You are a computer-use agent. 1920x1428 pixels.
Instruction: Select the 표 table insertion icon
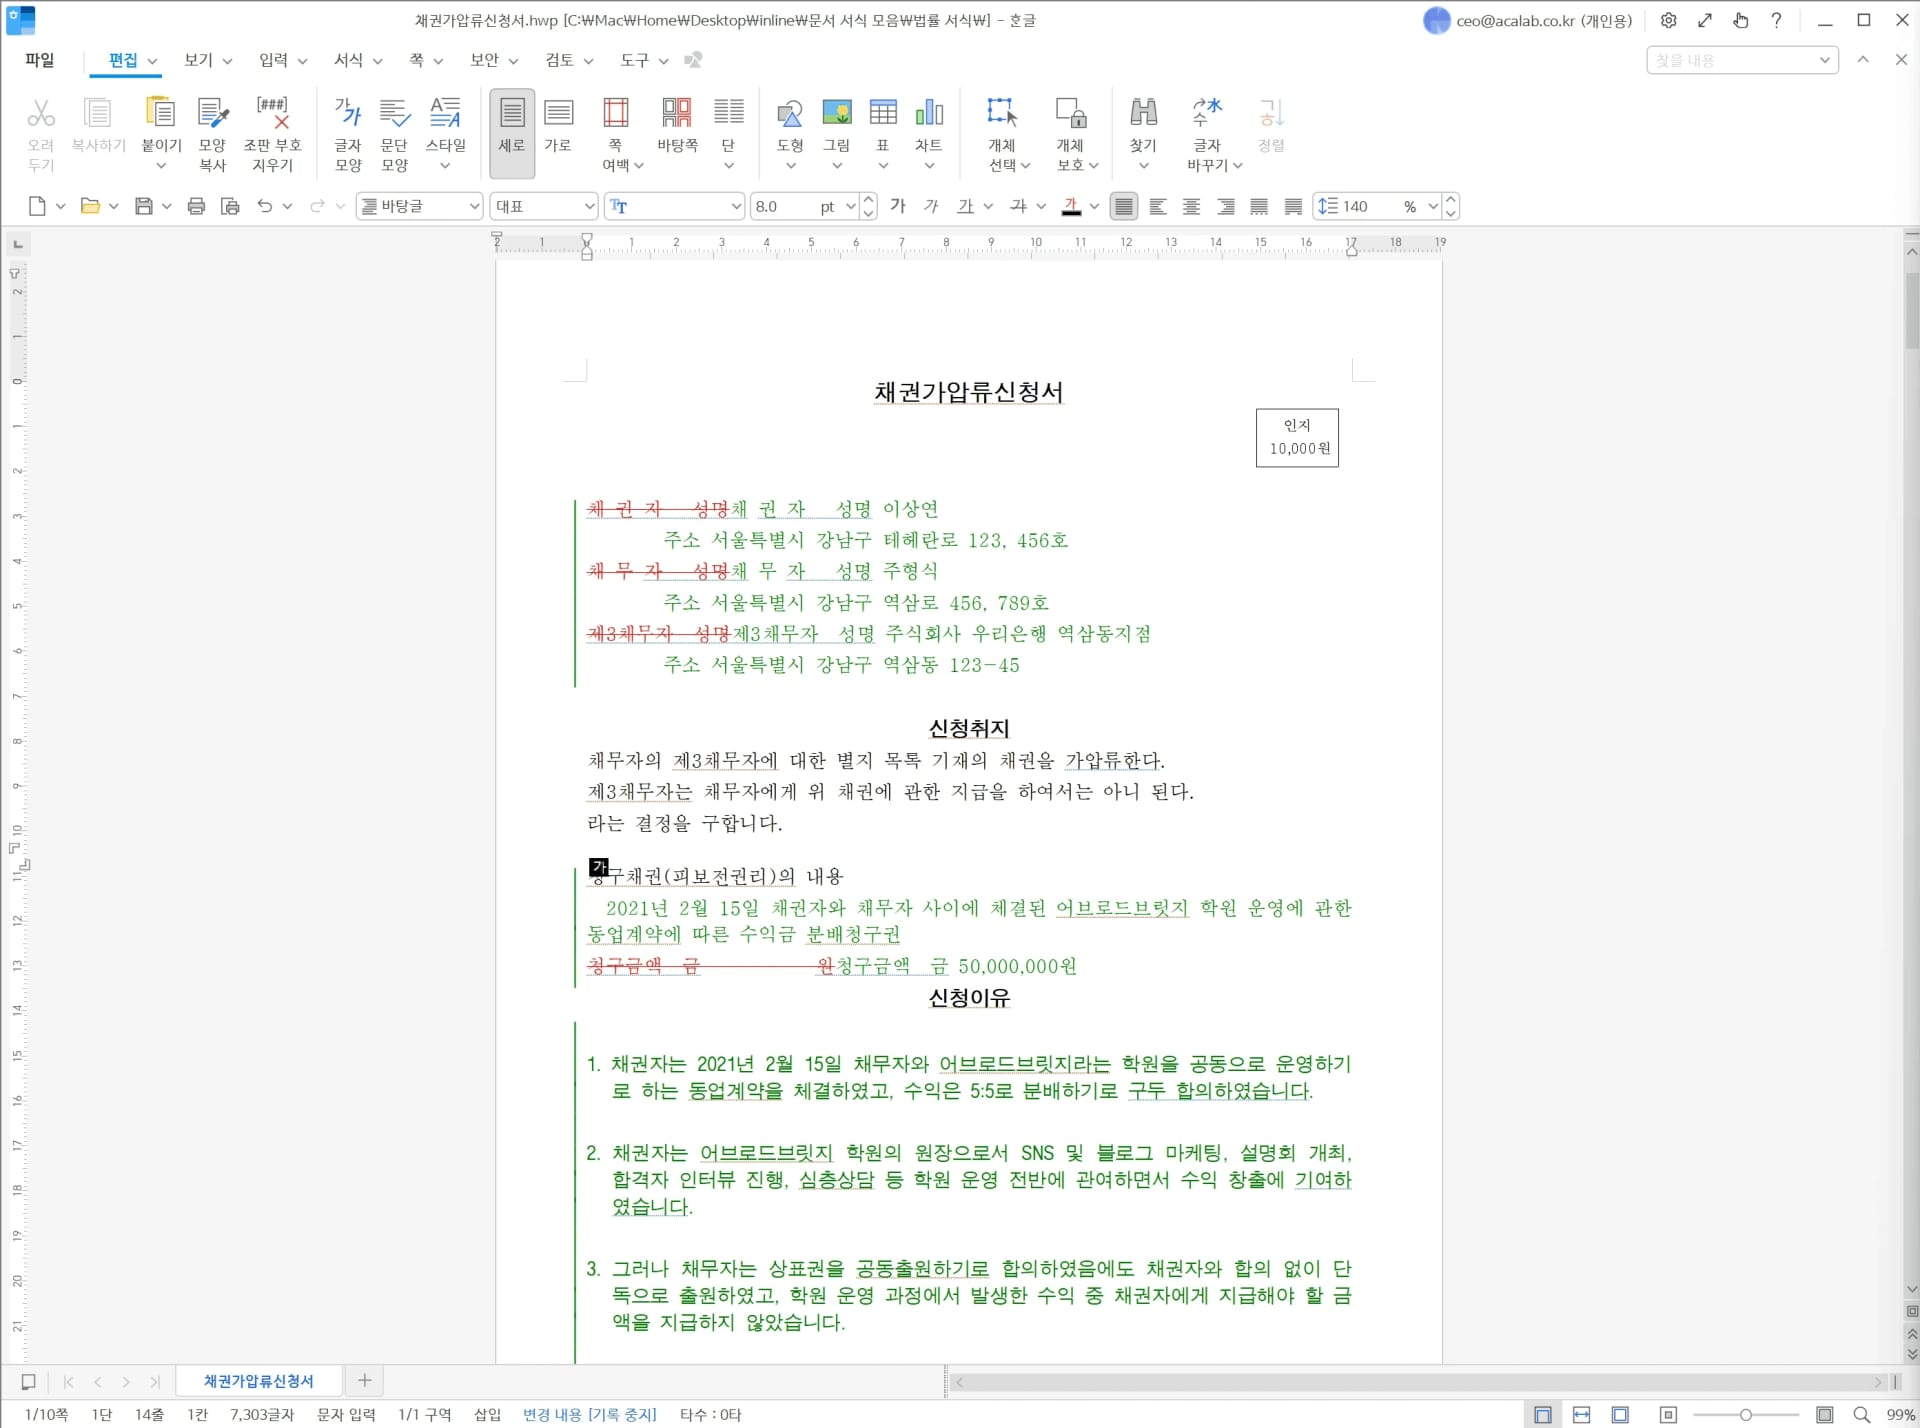pyautogui.click(x=882, y=125)
